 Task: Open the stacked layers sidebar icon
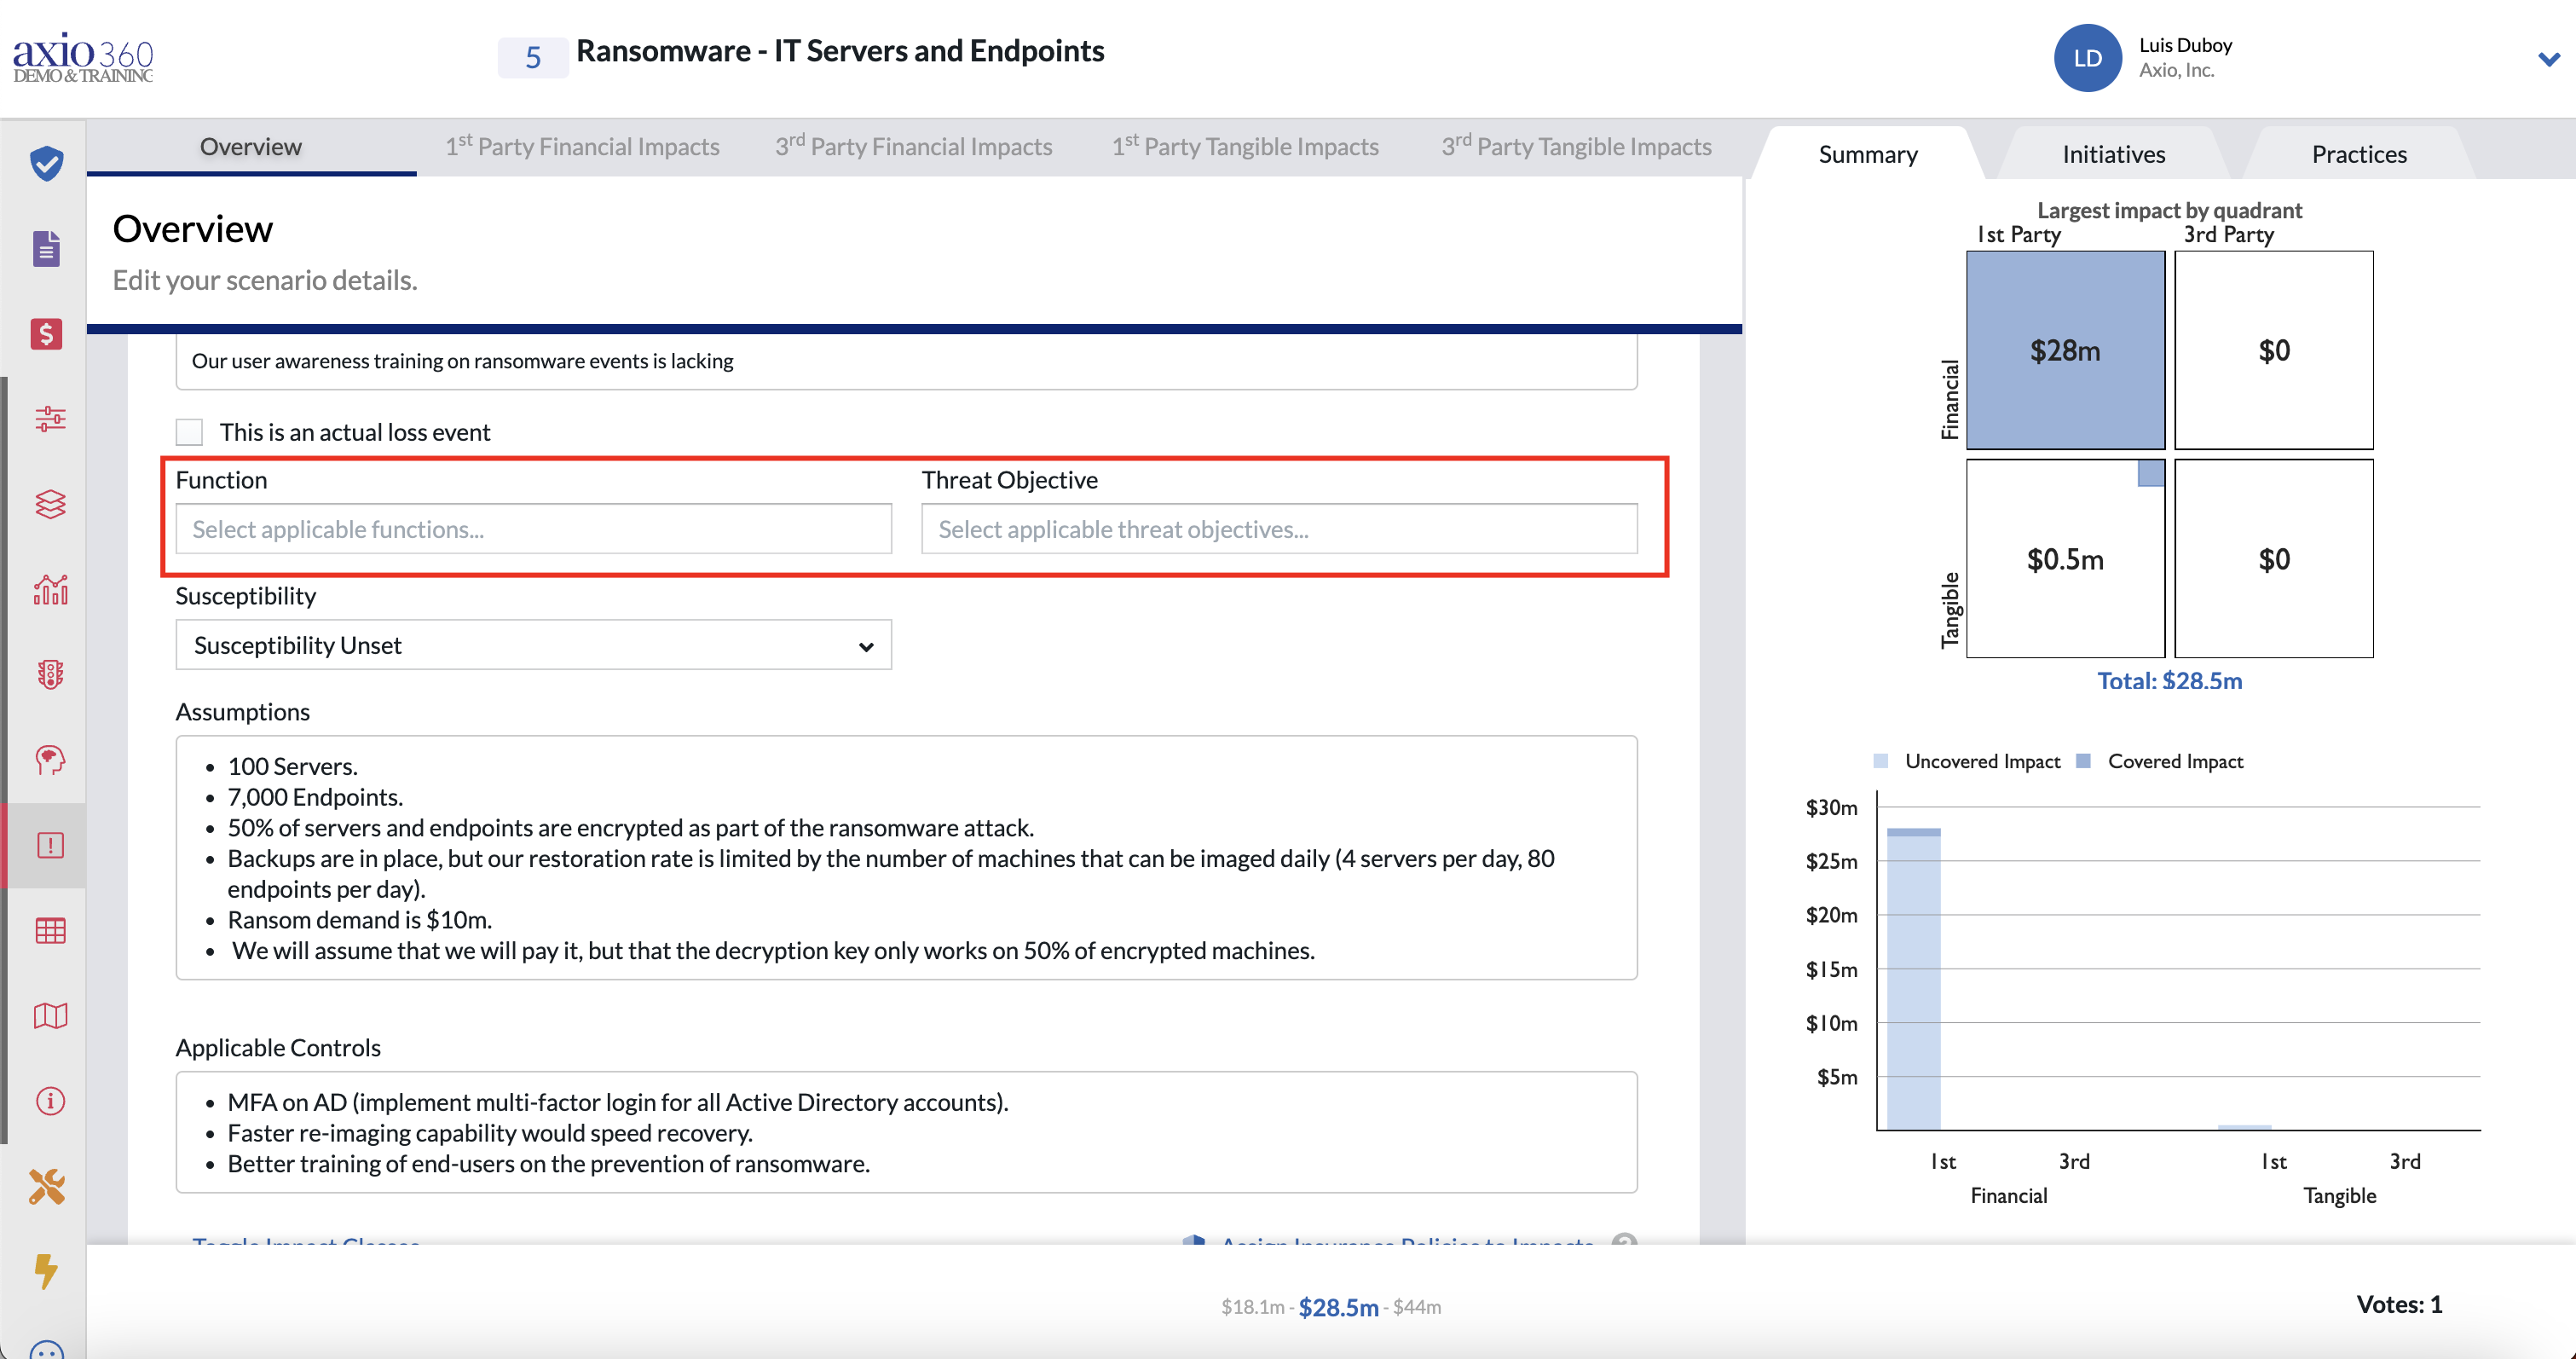click(x=50, y=504)
